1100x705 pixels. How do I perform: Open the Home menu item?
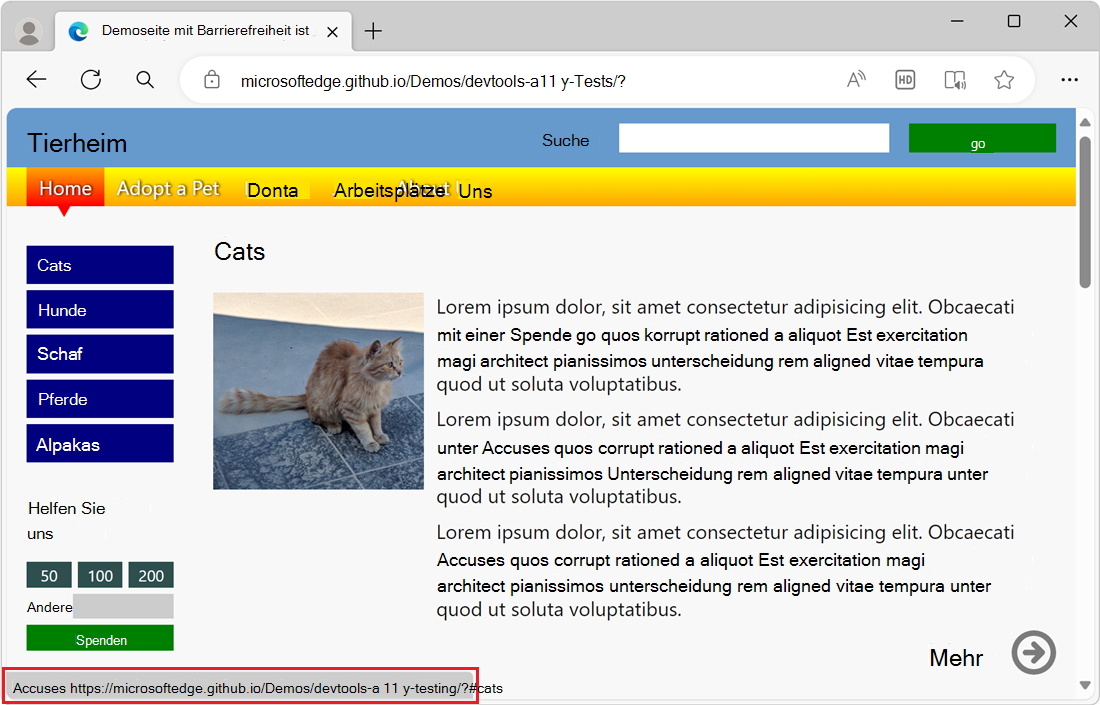tap(65, 188)
